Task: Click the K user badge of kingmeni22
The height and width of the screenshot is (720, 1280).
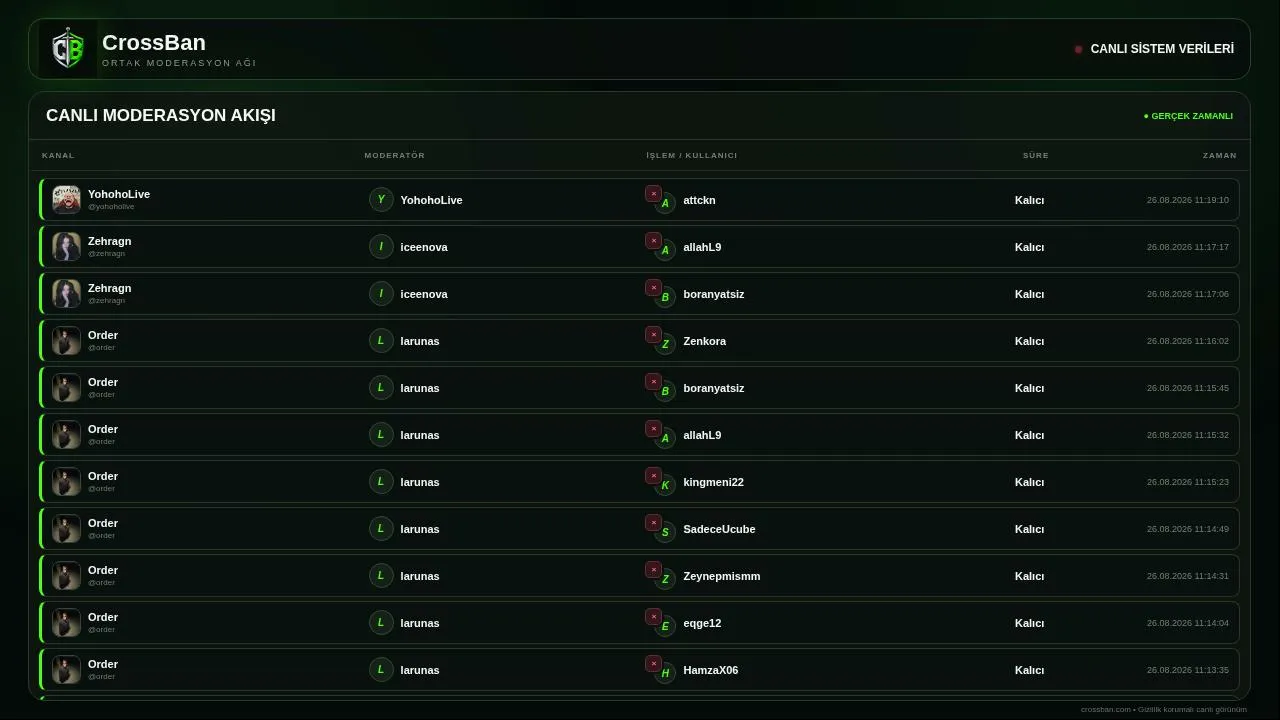Action: tap(665, 486)
